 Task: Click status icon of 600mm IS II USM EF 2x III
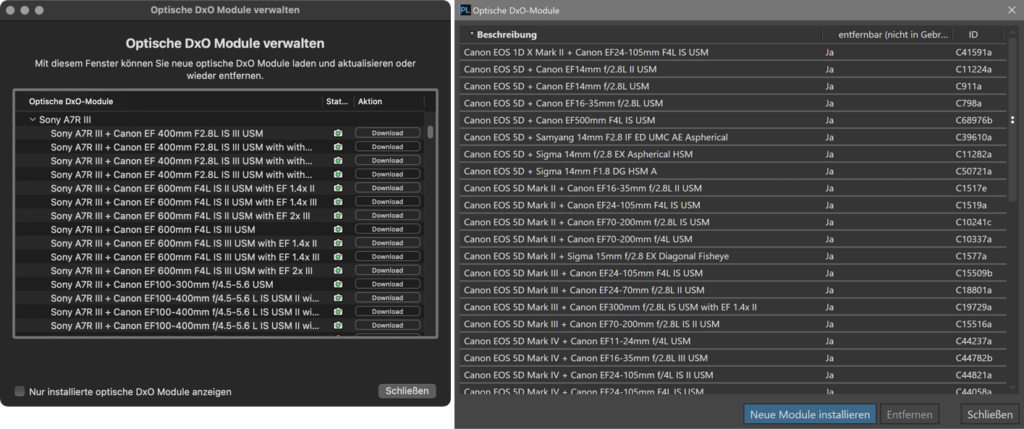[x=338, y=215]
